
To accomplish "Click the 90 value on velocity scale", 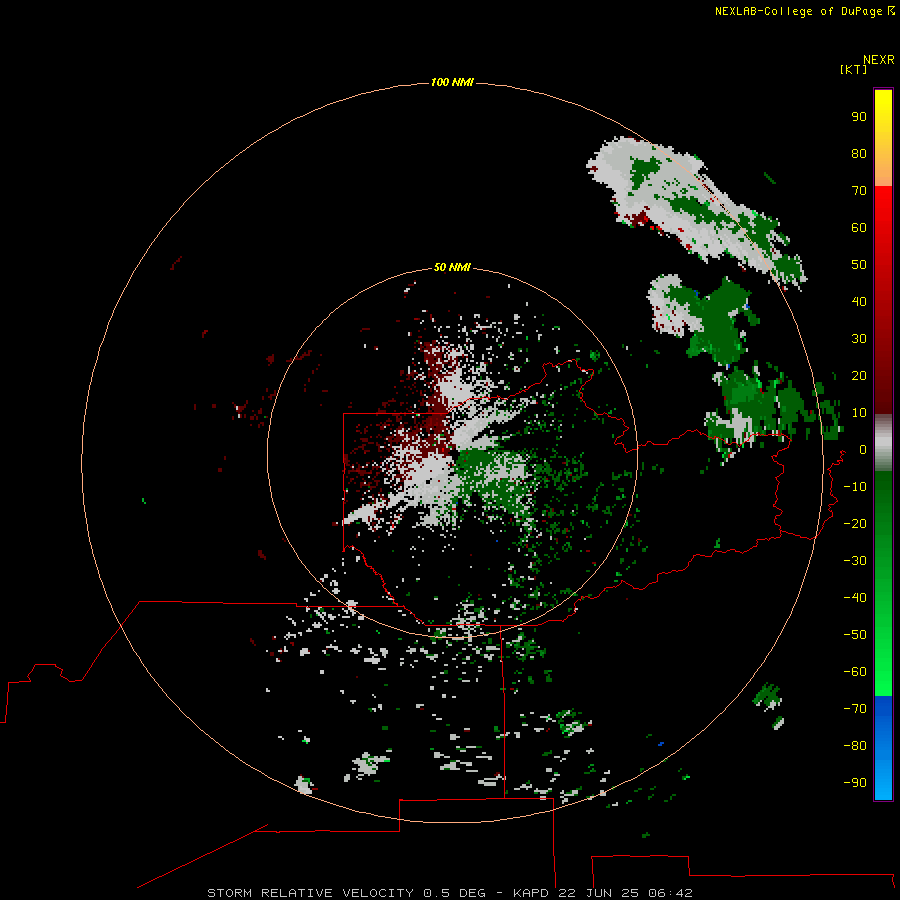I will 859,117.
